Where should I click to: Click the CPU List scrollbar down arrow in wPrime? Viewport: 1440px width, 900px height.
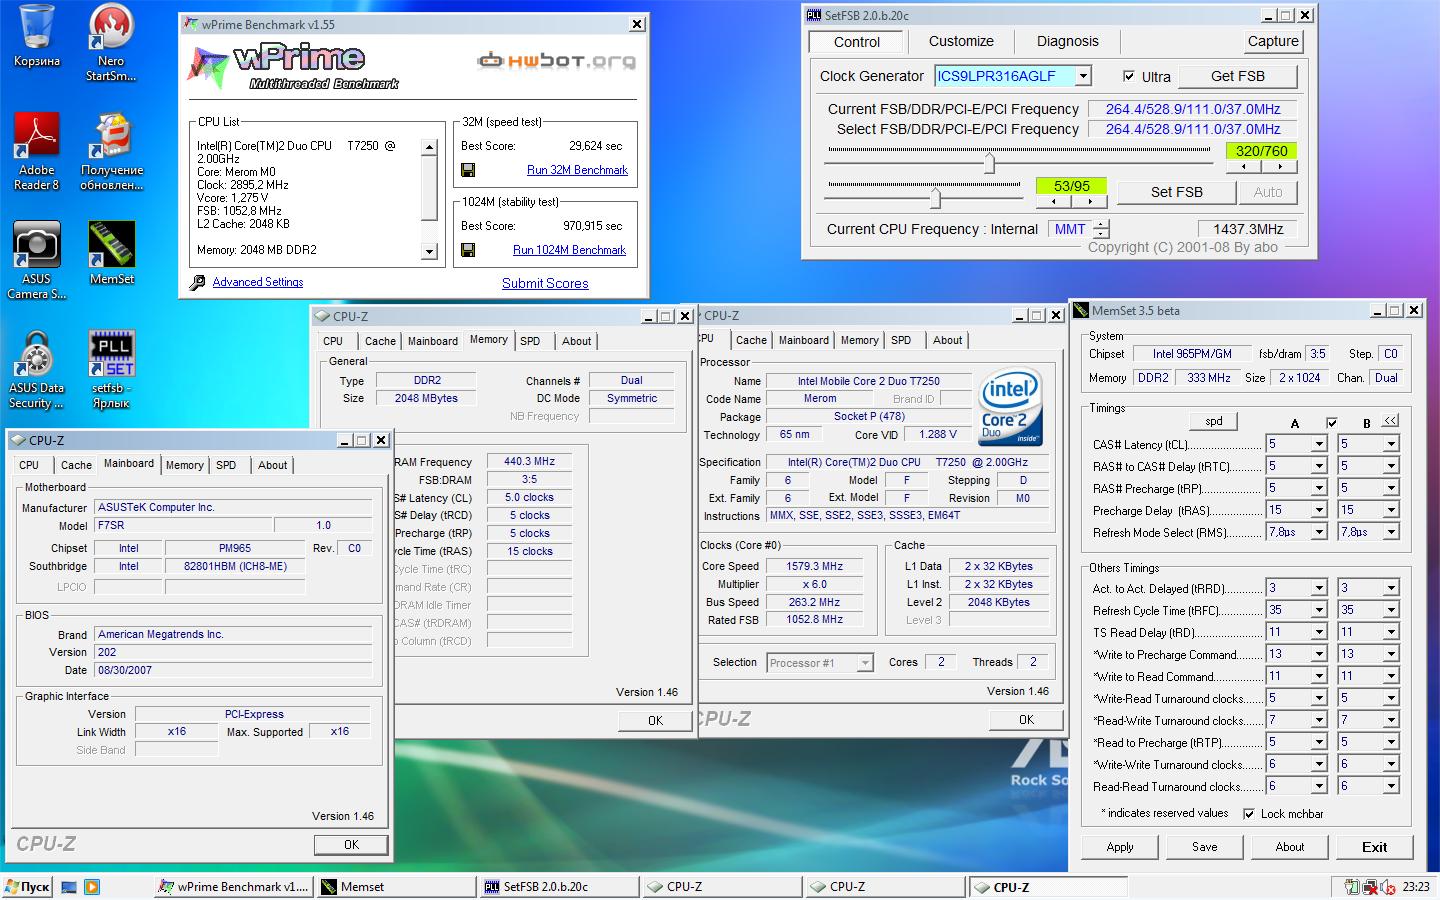click(430, 252)
